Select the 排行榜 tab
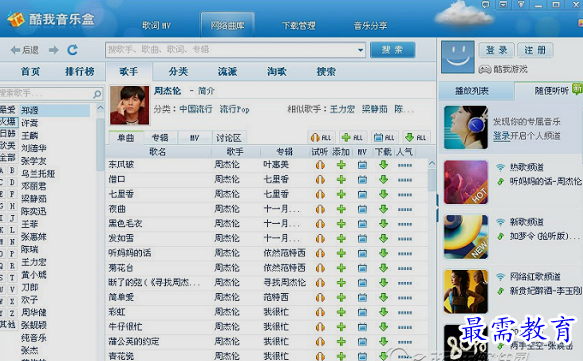This screenshot has width=583, height=361. (x=80, y=71)
